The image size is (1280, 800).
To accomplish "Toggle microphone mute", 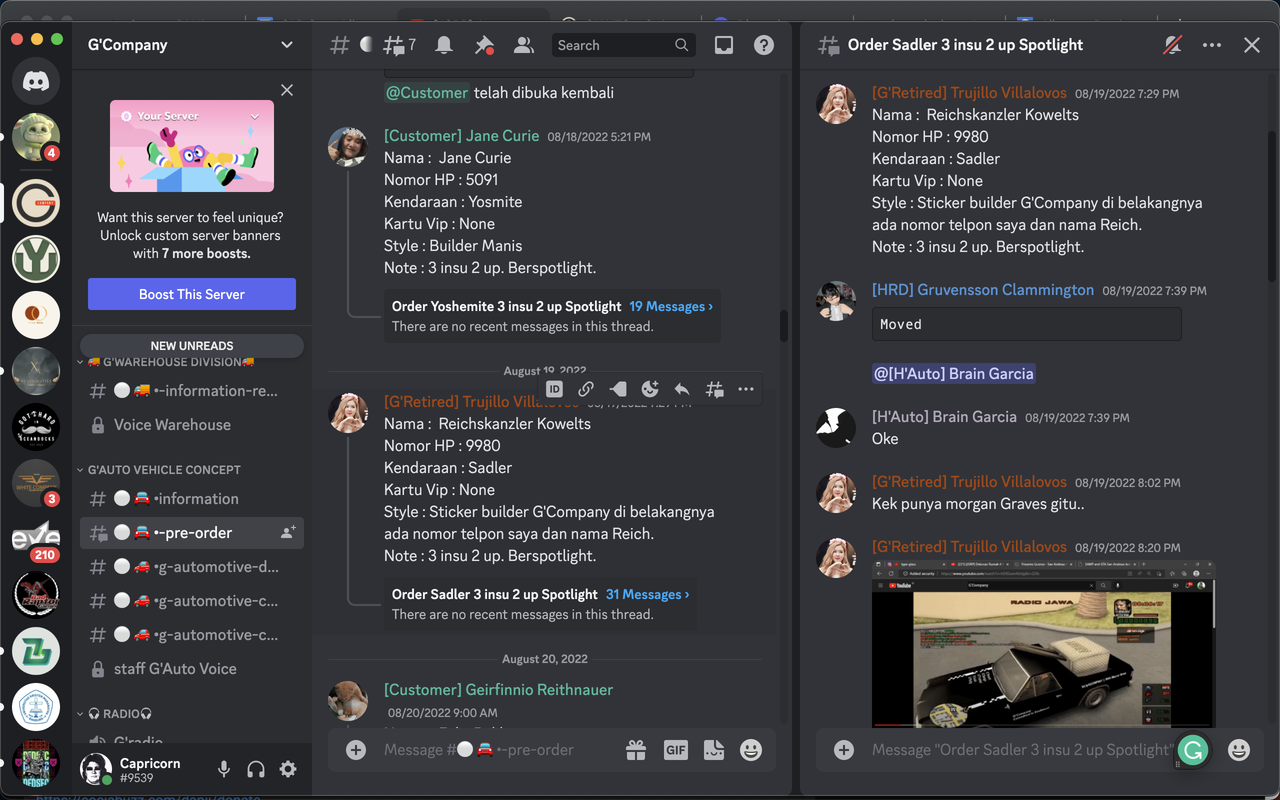I will pyautogui.click(x=224, y=769).
